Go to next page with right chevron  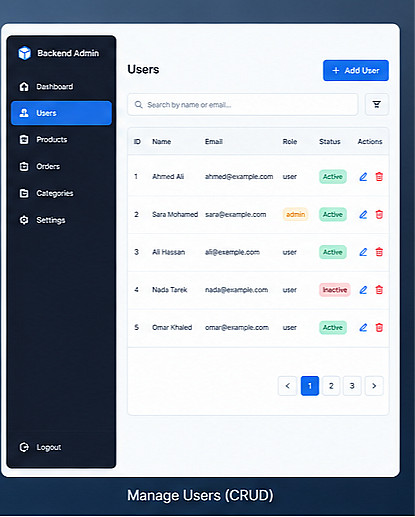tap(374, 386)
